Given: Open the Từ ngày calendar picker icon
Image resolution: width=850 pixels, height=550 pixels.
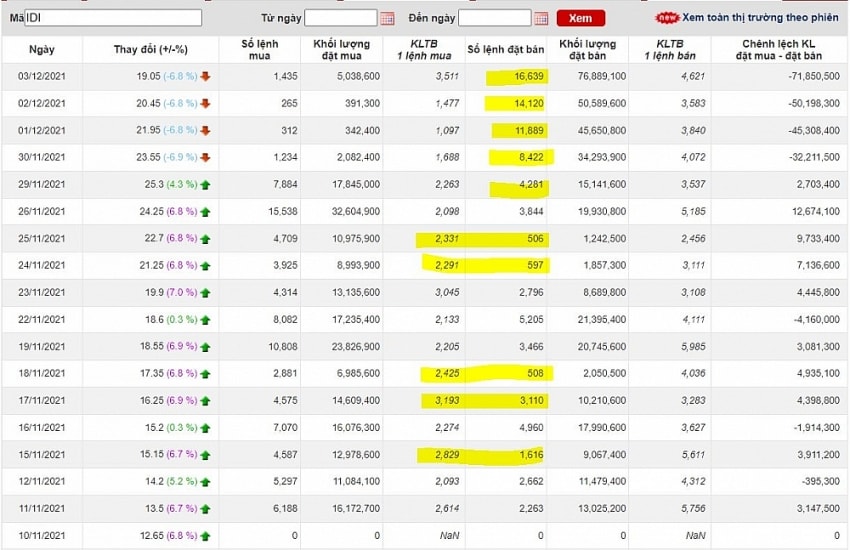Looking at the screenshot, I should (x=387, y=18).
